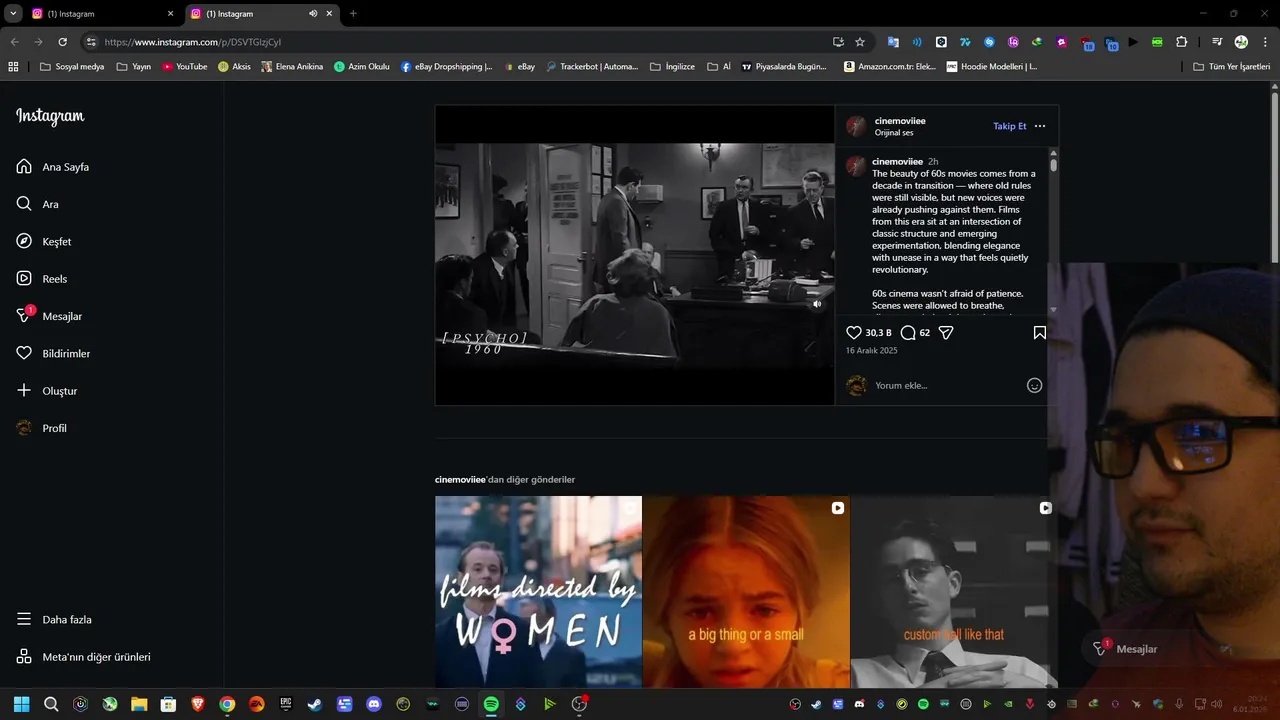Open the Ara search panel

coord(38,204)
